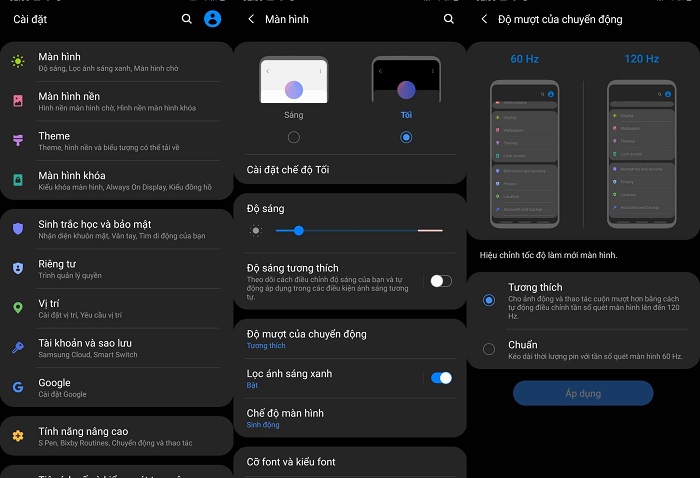Tap the Google logo icon
Image resolution: width=700 pixels, height=478 pixels.
18,387
